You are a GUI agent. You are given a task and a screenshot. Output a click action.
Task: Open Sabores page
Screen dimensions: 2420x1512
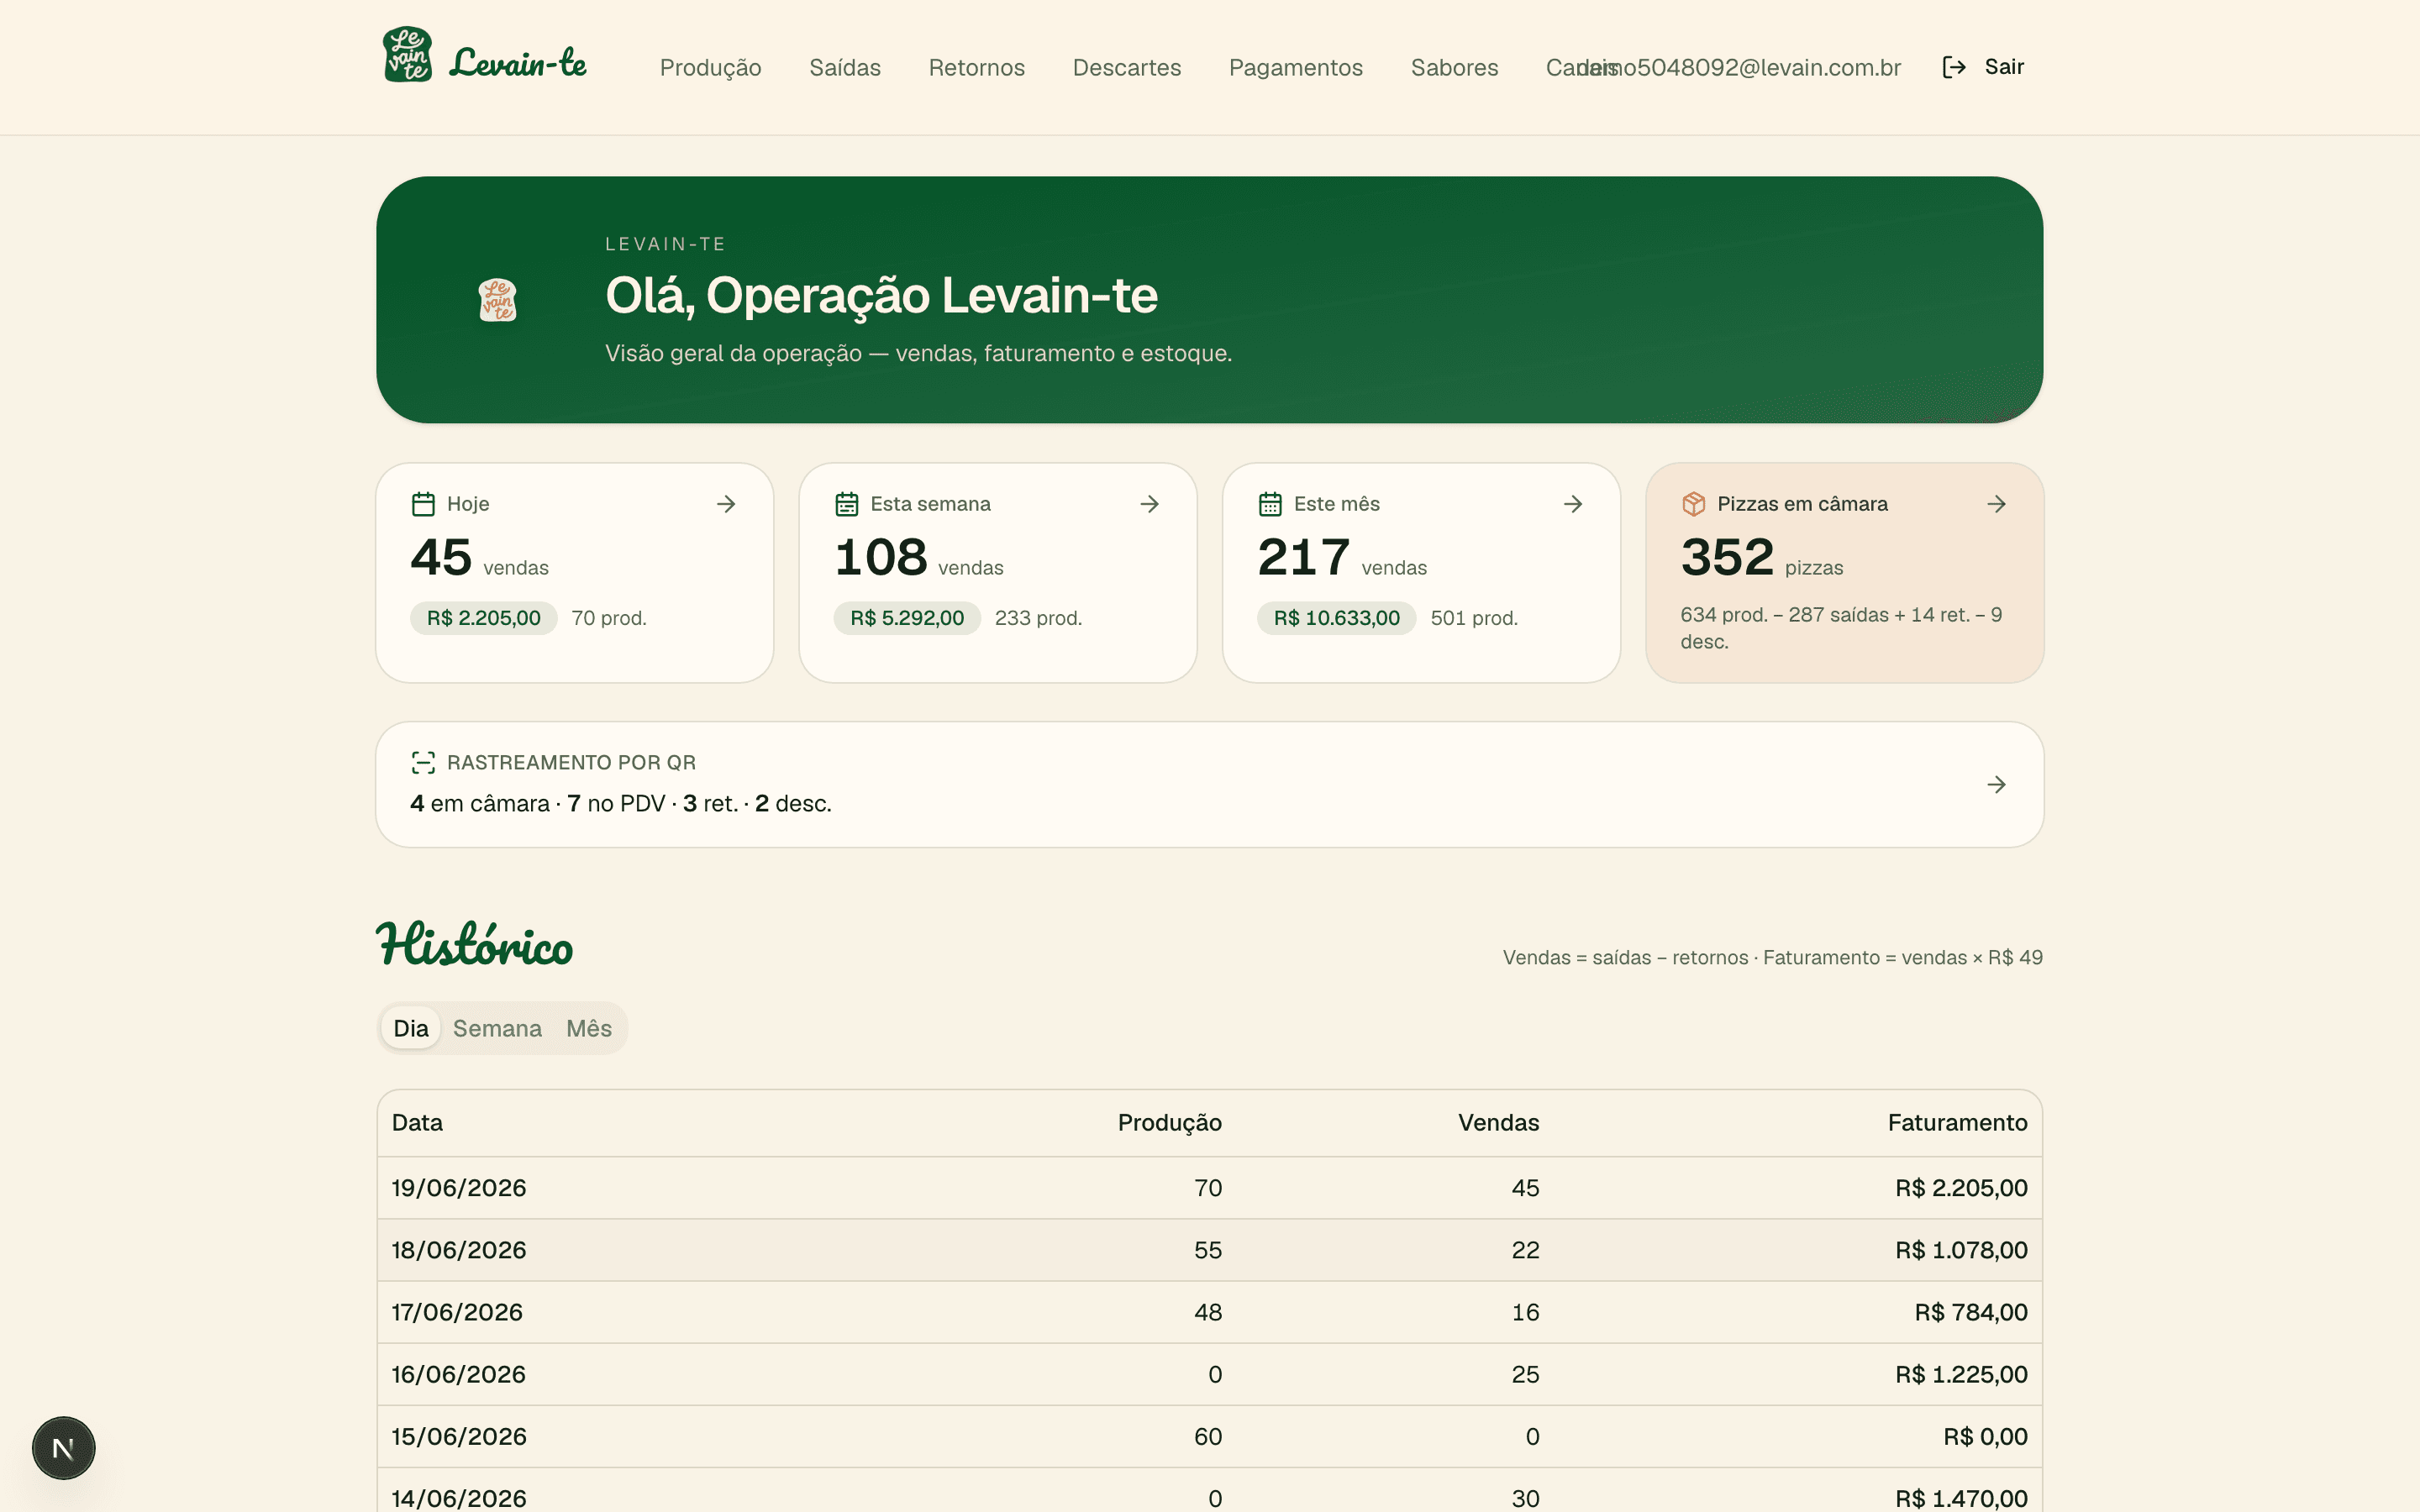[1455, 67]
